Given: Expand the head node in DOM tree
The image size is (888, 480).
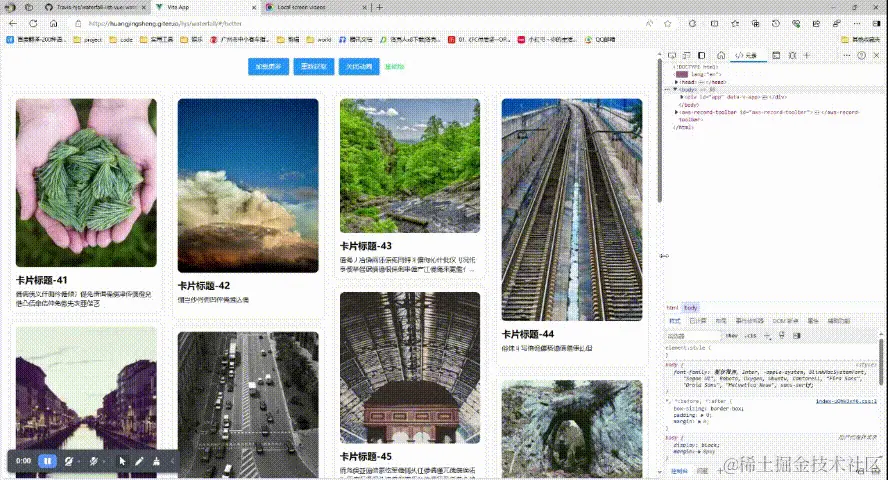Looking at the screenshot, I should [676, 82].
